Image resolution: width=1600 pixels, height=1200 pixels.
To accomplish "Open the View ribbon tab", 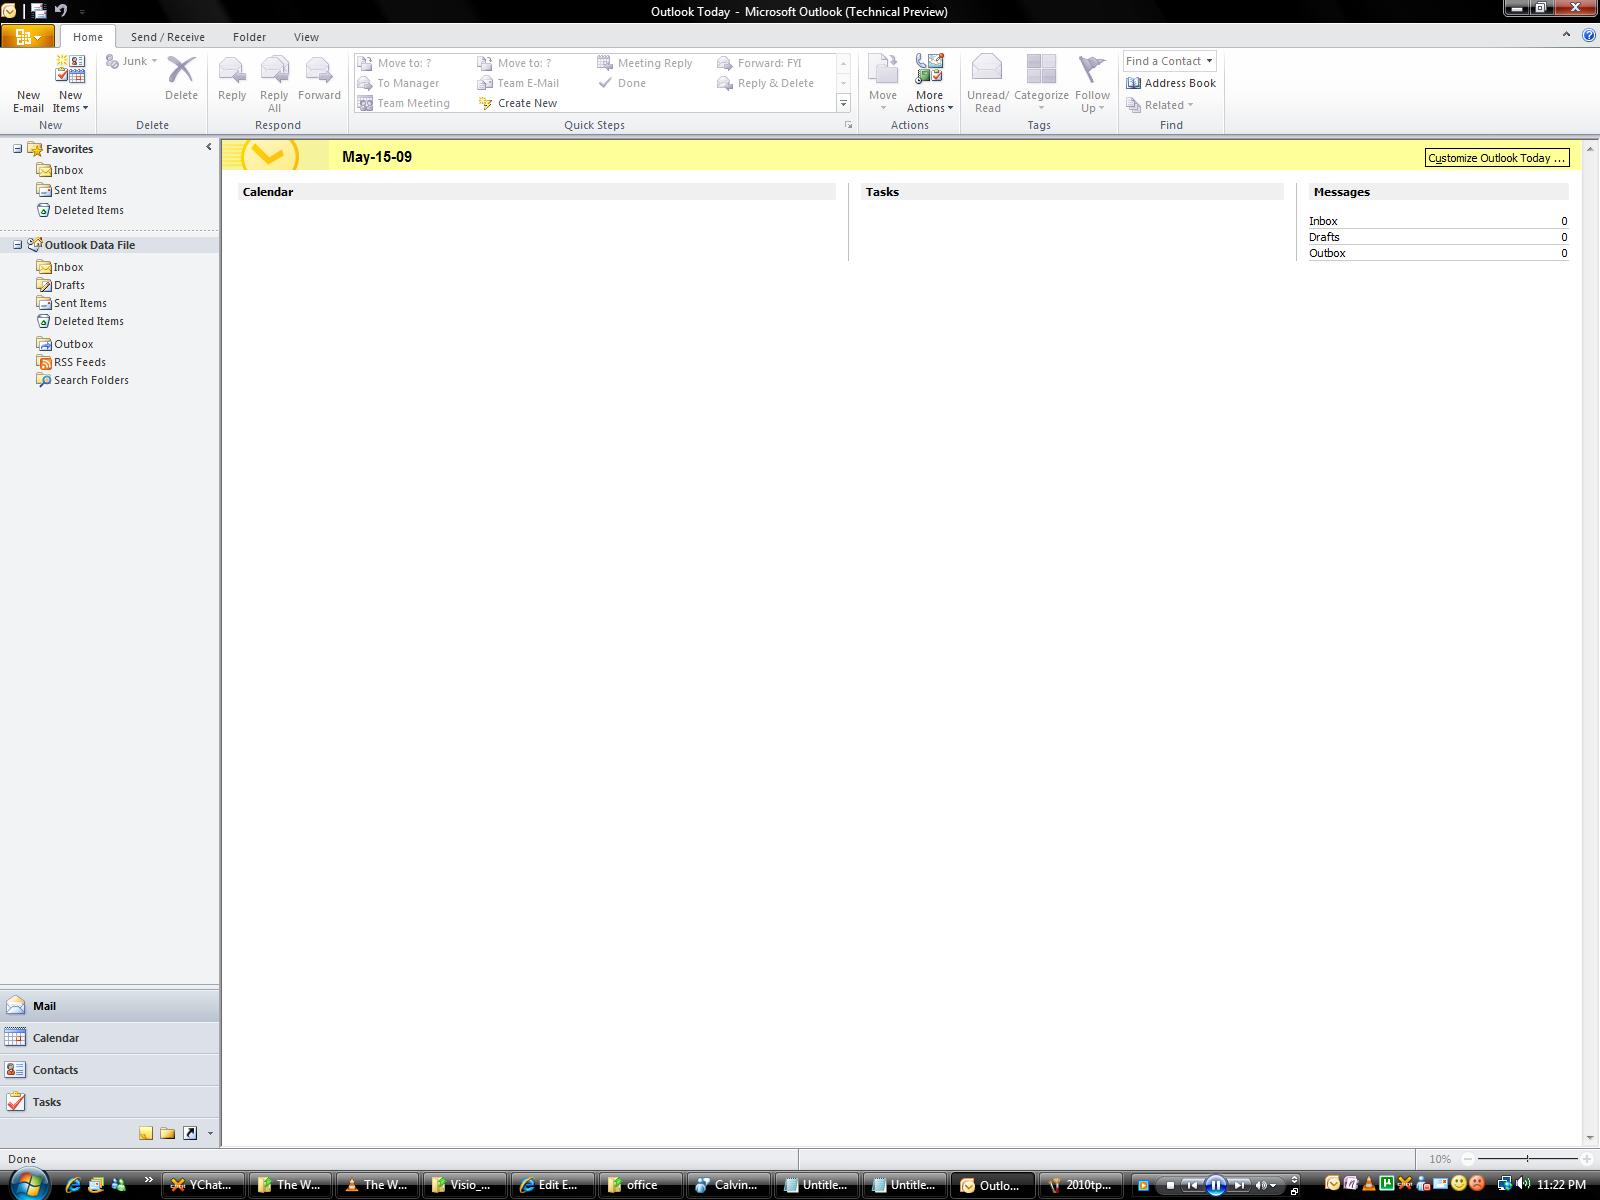I will [x=305, y=37].
